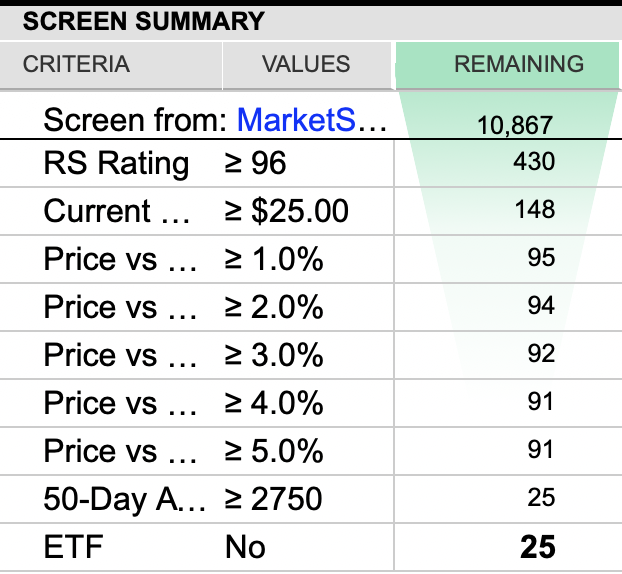Screen dimensions: 622x574
Task: Click the ETF value "No"
Action: coord(245,547)
